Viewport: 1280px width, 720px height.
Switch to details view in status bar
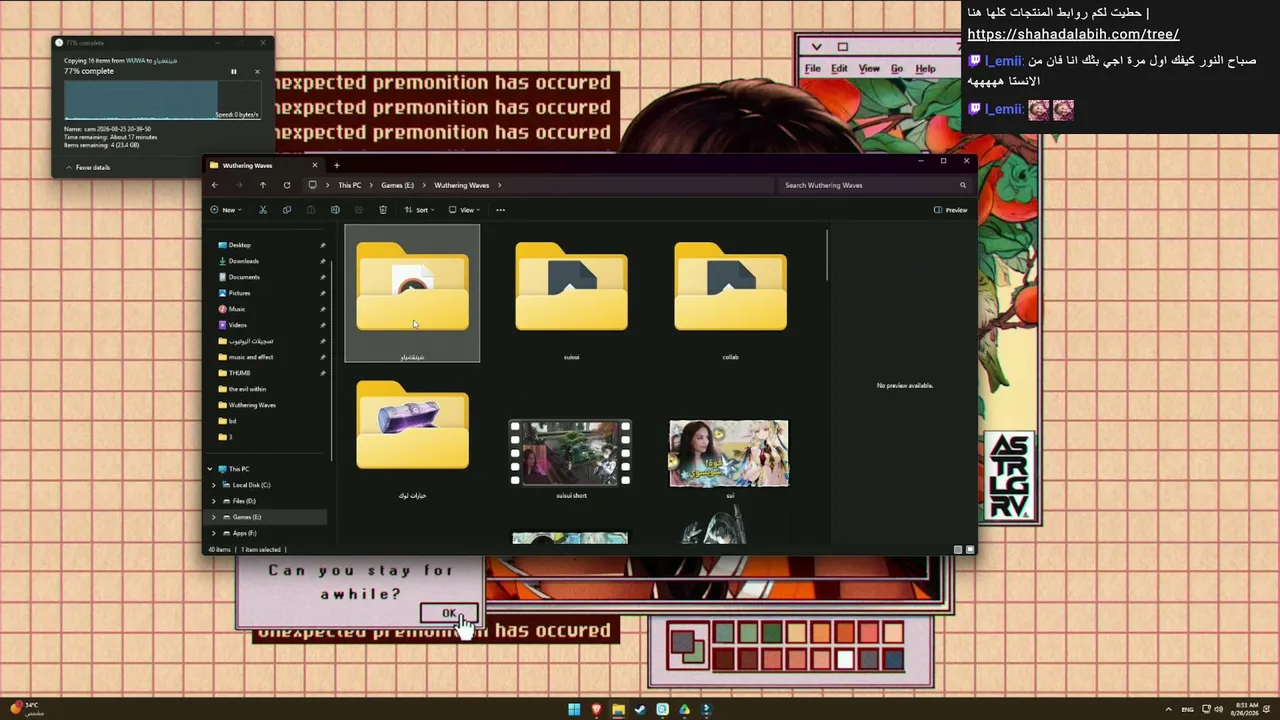(958, 549)
